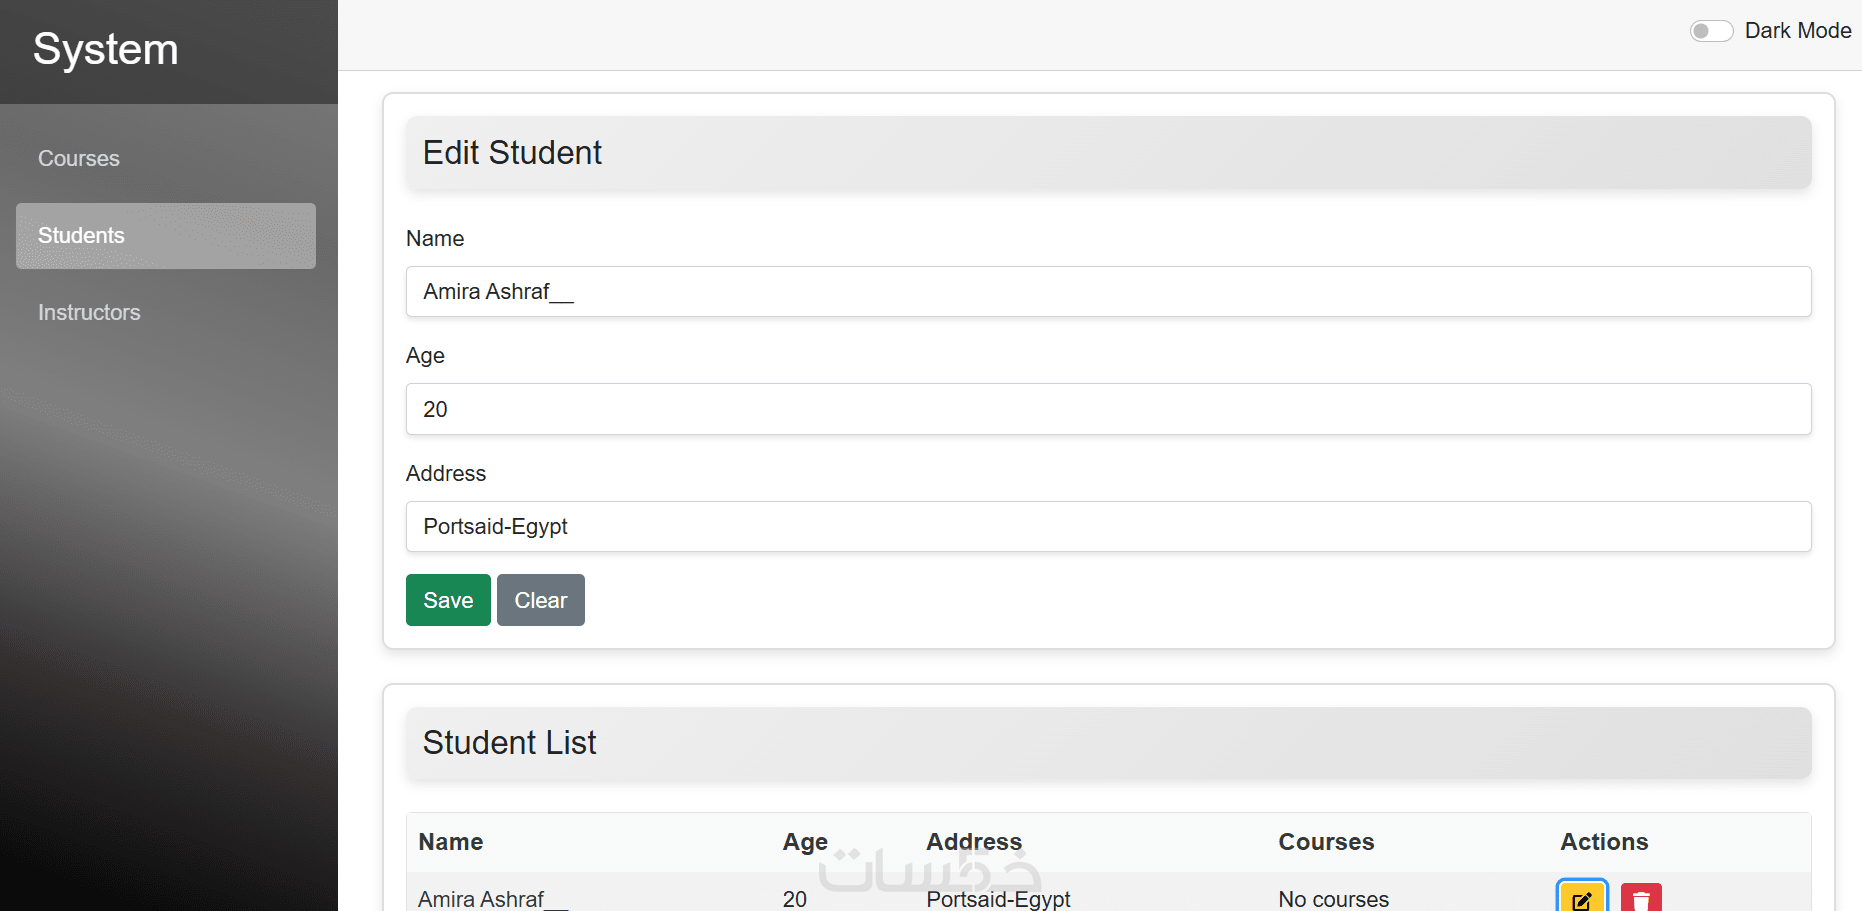This screenshot has width=1862, height=911.
Task: Click the Courses table column header
Action: pyautogui.click(x=1326, y=842)
